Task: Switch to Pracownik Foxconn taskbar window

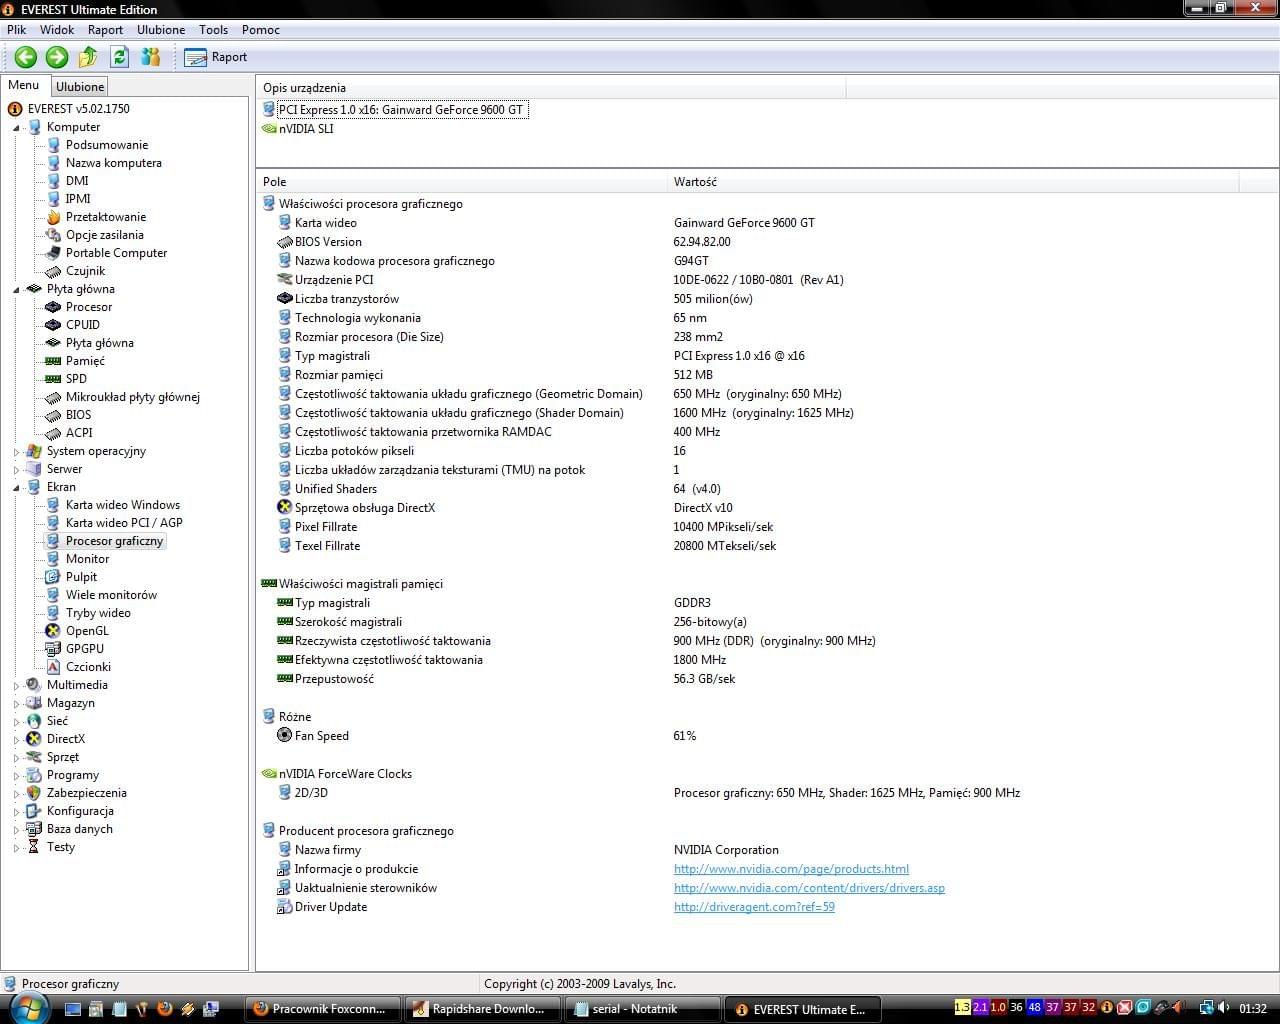Action: pyautogui.click(x=322, y=1009)
